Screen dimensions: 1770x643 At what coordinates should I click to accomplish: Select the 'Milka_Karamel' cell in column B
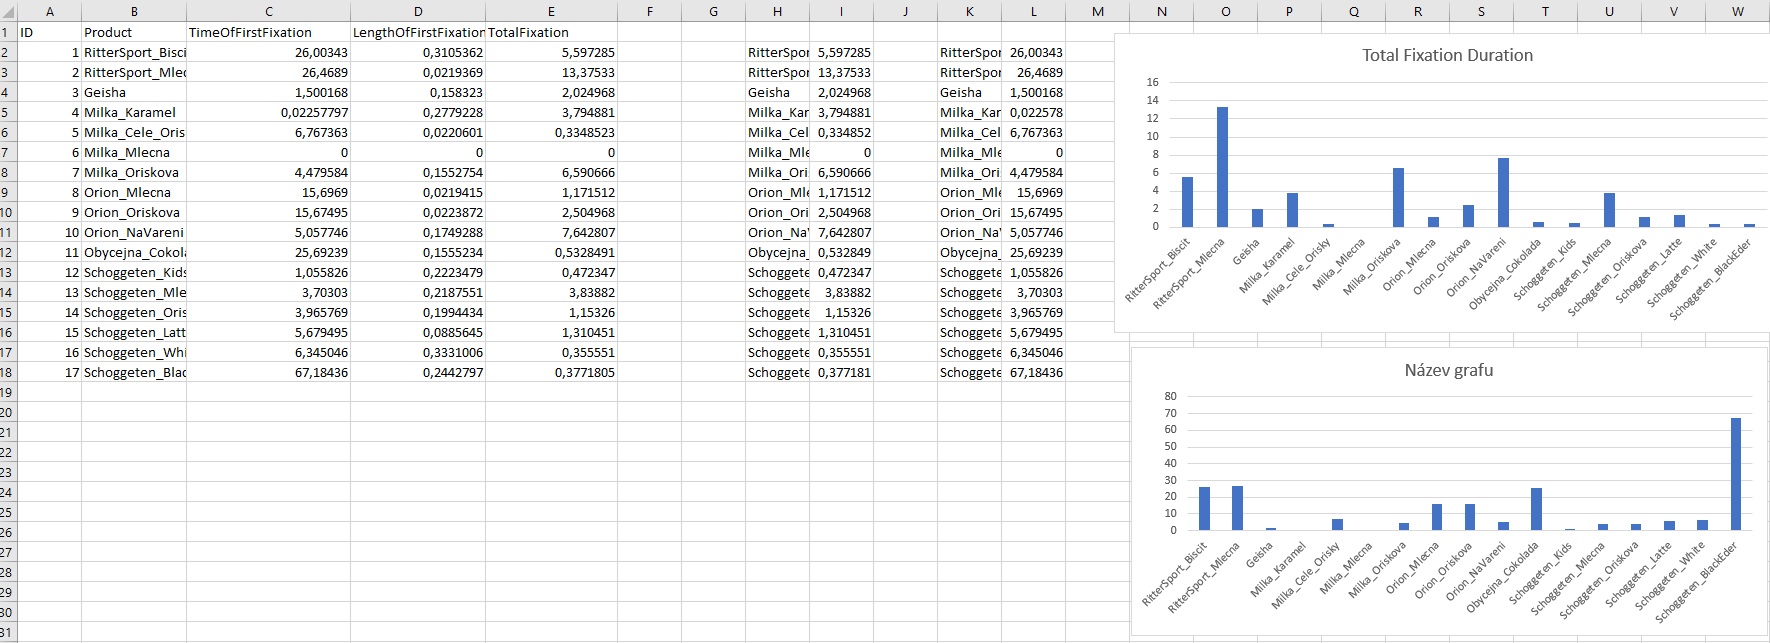coord(134,112)
